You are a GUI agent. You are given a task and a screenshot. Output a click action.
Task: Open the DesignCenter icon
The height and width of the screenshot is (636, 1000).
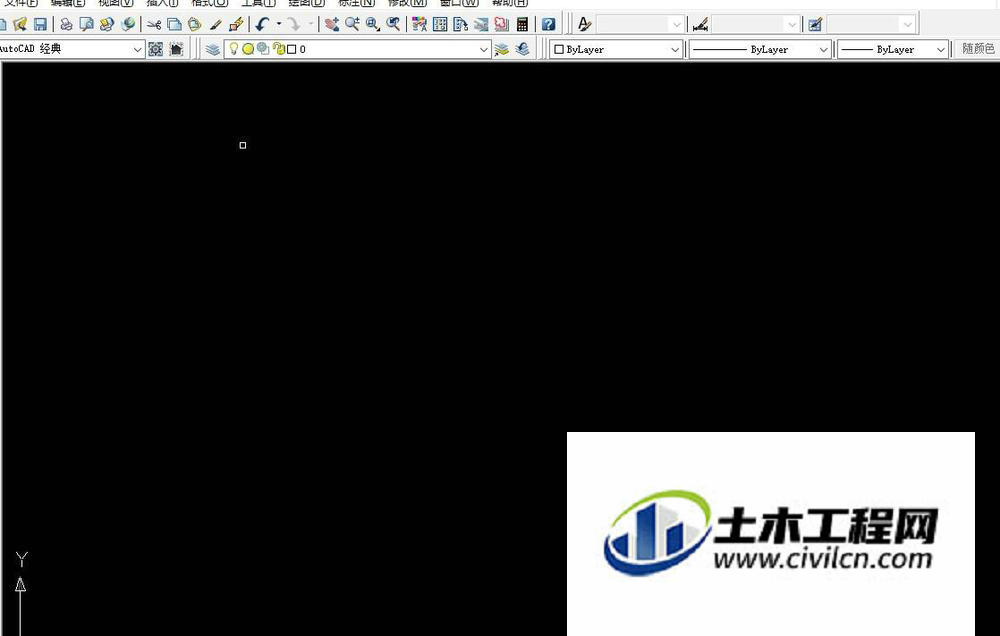click(x=440, y=25)
